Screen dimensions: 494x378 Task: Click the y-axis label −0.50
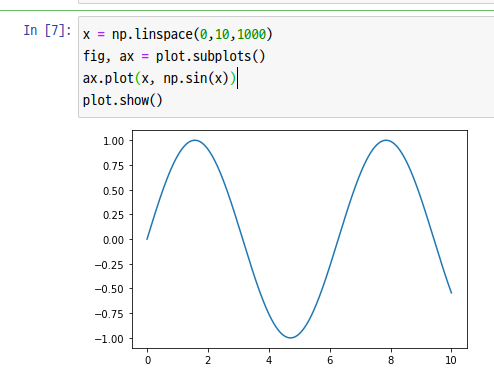point(109,289)
